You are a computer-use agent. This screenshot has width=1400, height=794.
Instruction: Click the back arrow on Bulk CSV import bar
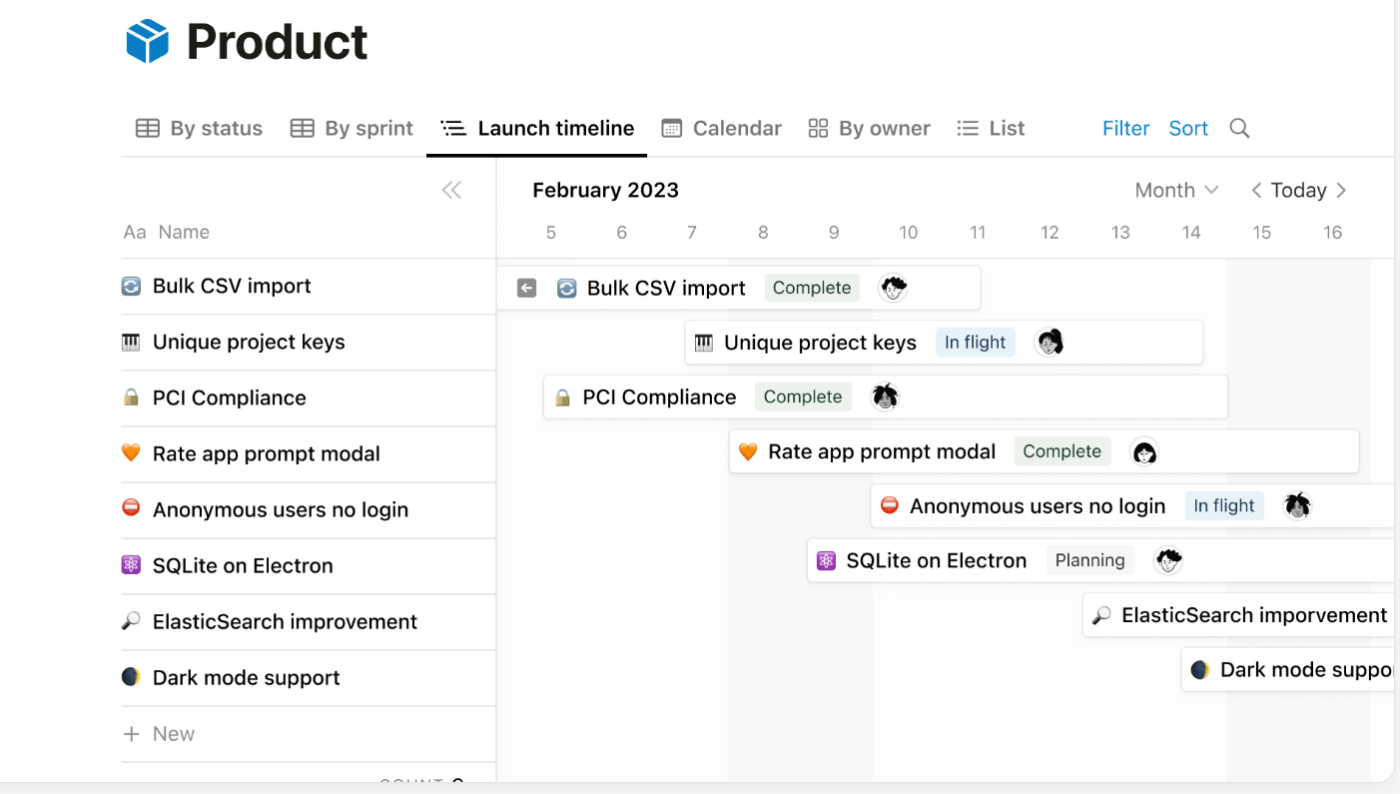(x=527, y=288)
